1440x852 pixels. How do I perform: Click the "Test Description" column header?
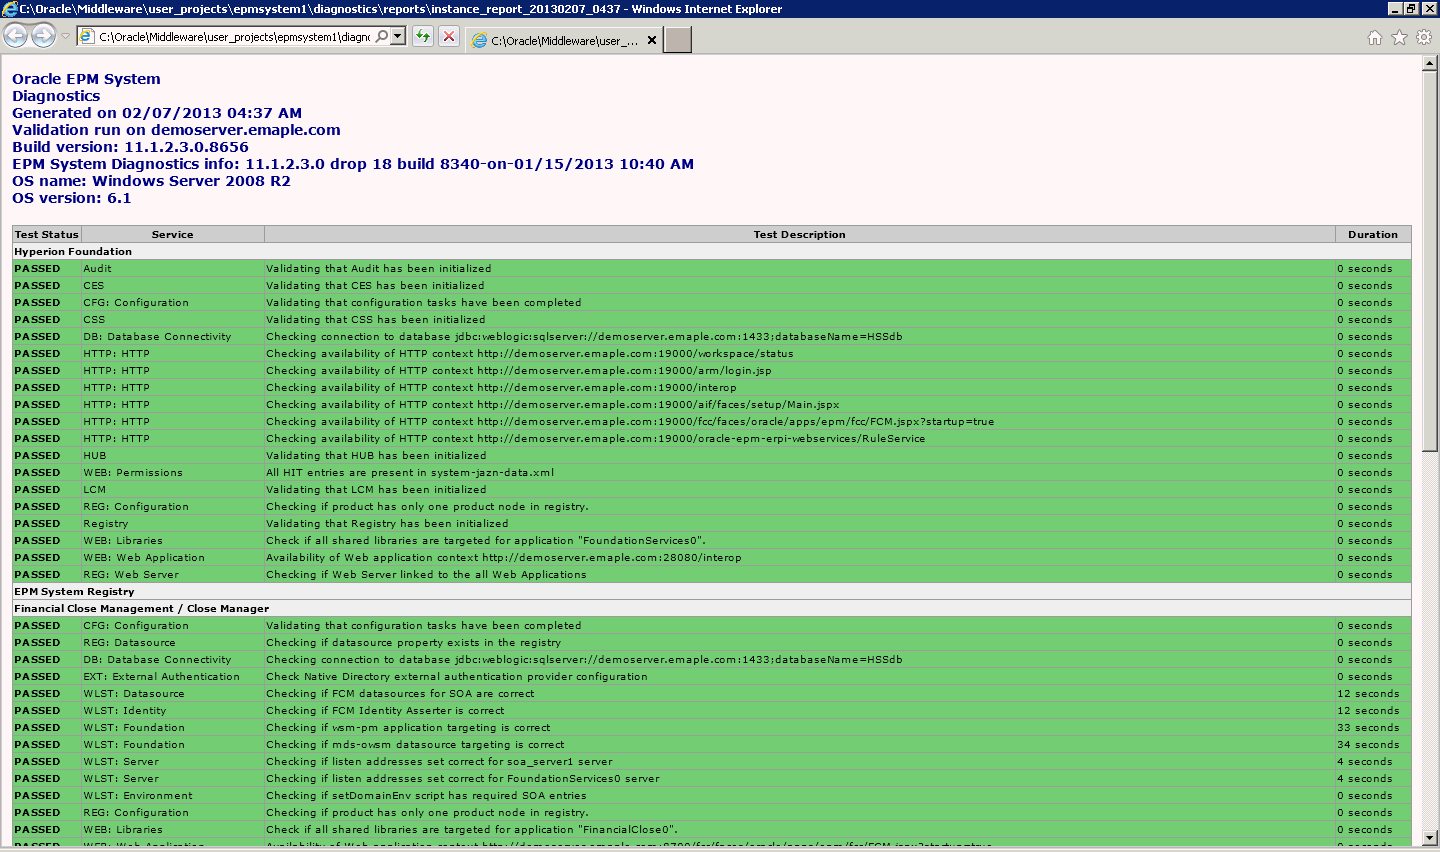(799, 235)
